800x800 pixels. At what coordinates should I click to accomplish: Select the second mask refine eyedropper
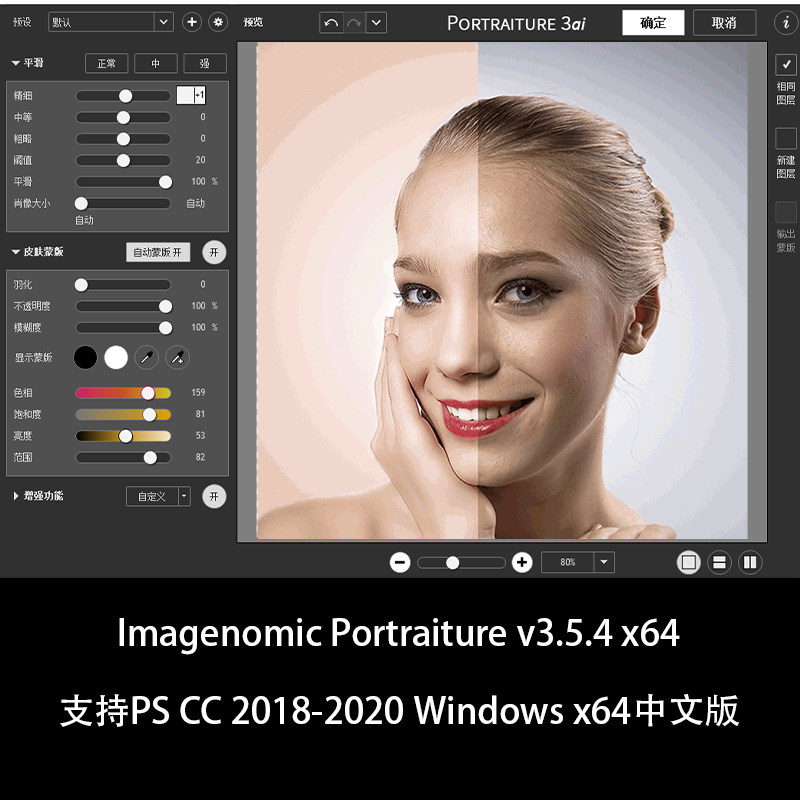tap(178, 357)
